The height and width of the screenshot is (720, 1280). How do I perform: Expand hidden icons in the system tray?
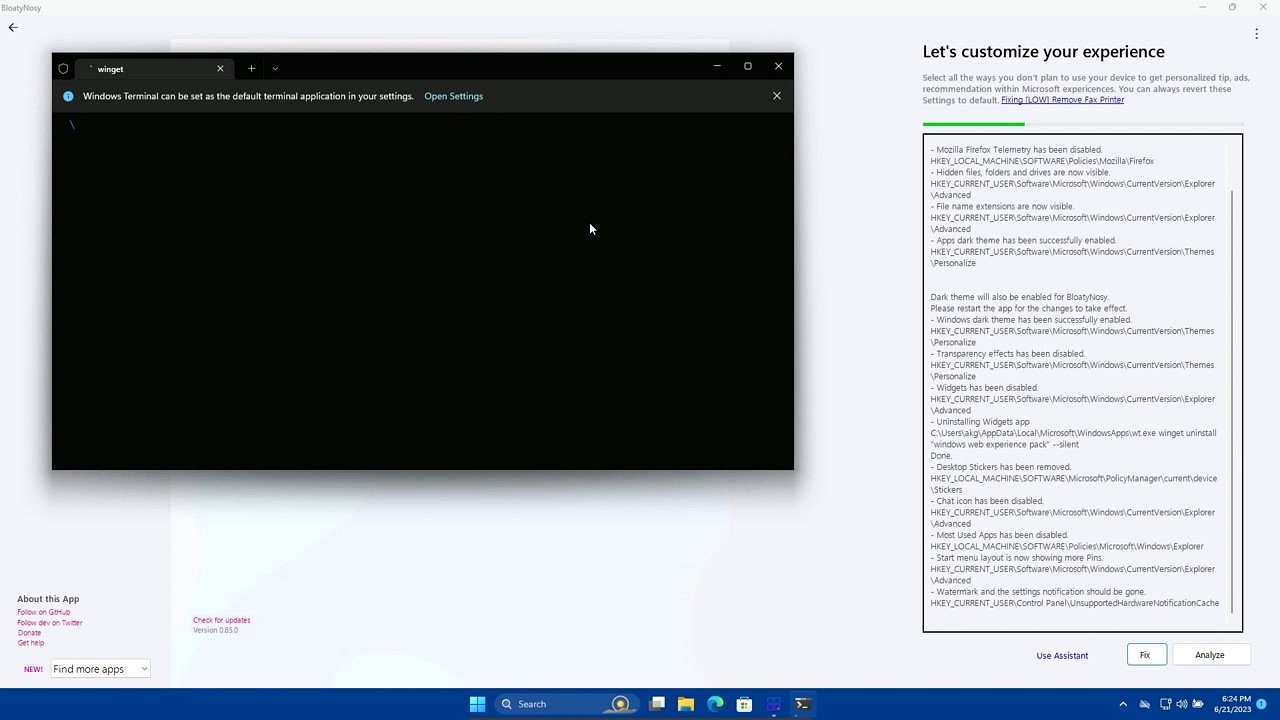[1123, 704]
